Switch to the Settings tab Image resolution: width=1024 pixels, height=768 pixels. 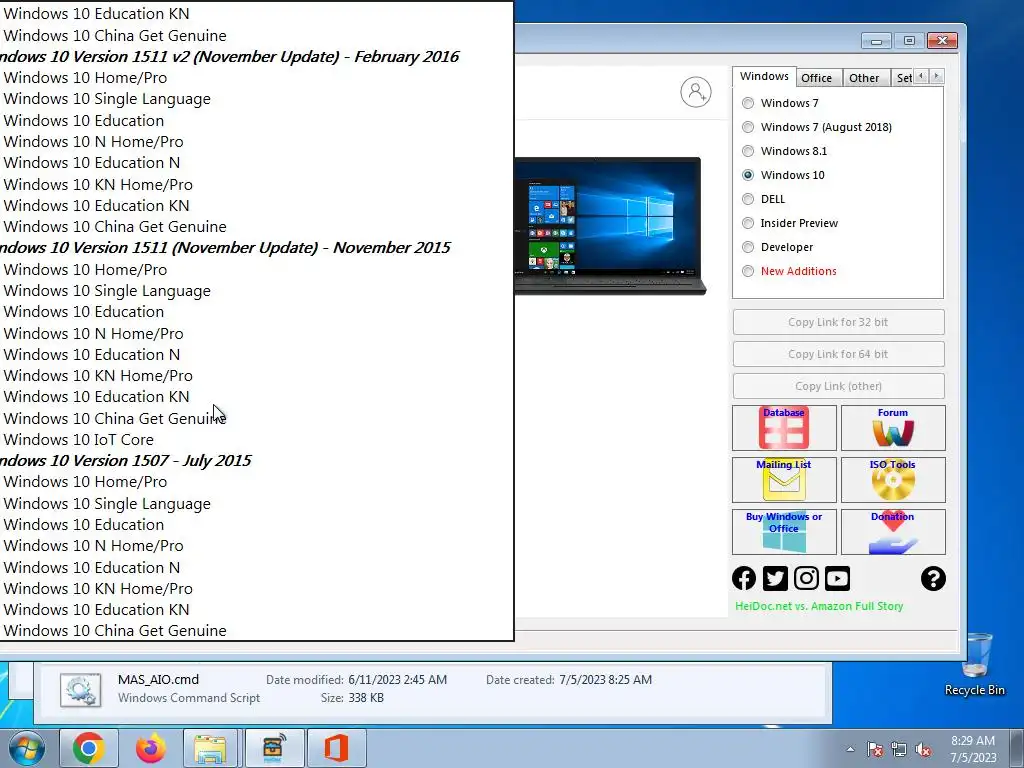tap(904, 78)
